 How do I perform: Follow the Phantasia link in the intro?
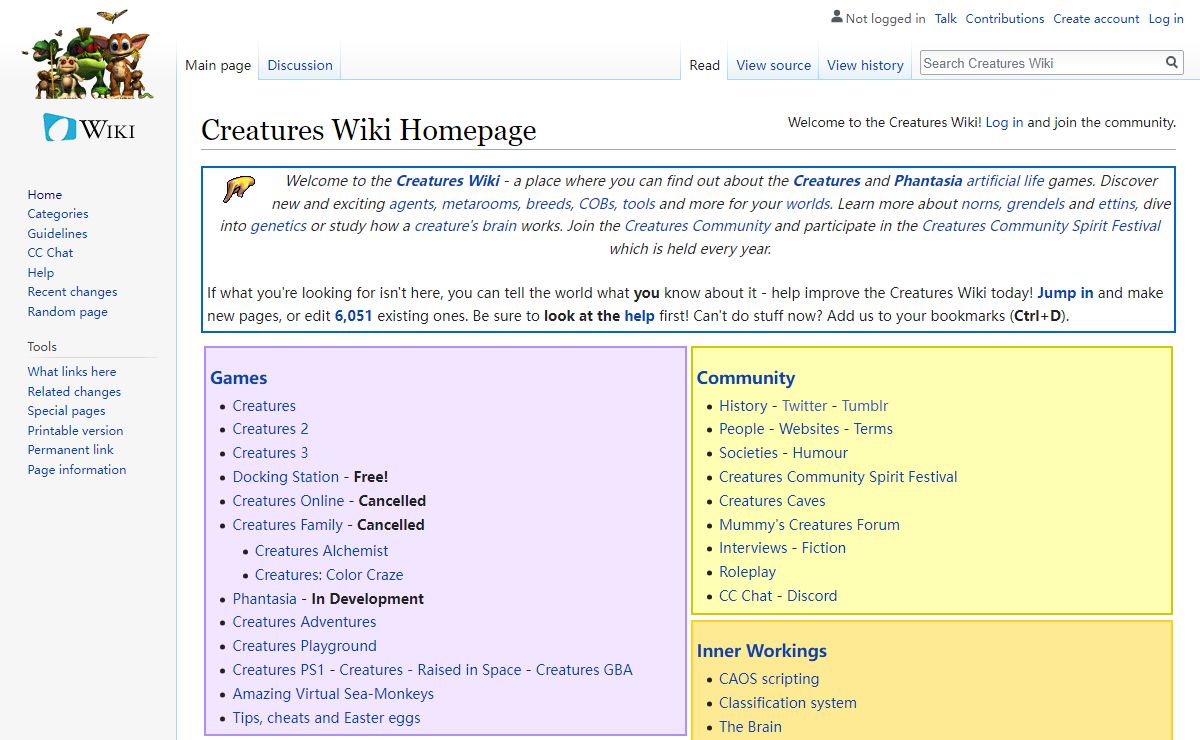928,181
